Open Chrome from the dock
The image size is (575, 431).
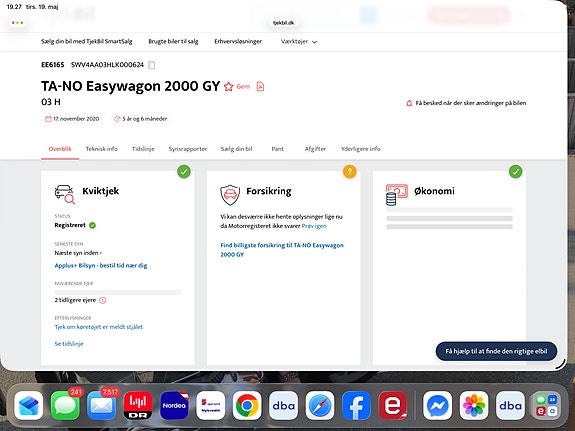coord(247,405)
